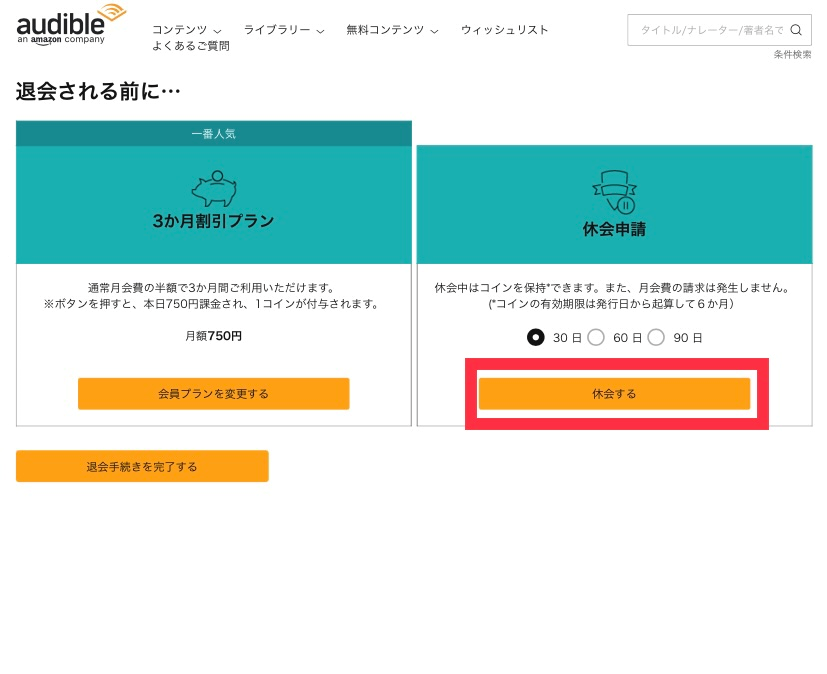The image size is (827, 674).
Task: Click the search magnifier icon
Action: [796, 30]
